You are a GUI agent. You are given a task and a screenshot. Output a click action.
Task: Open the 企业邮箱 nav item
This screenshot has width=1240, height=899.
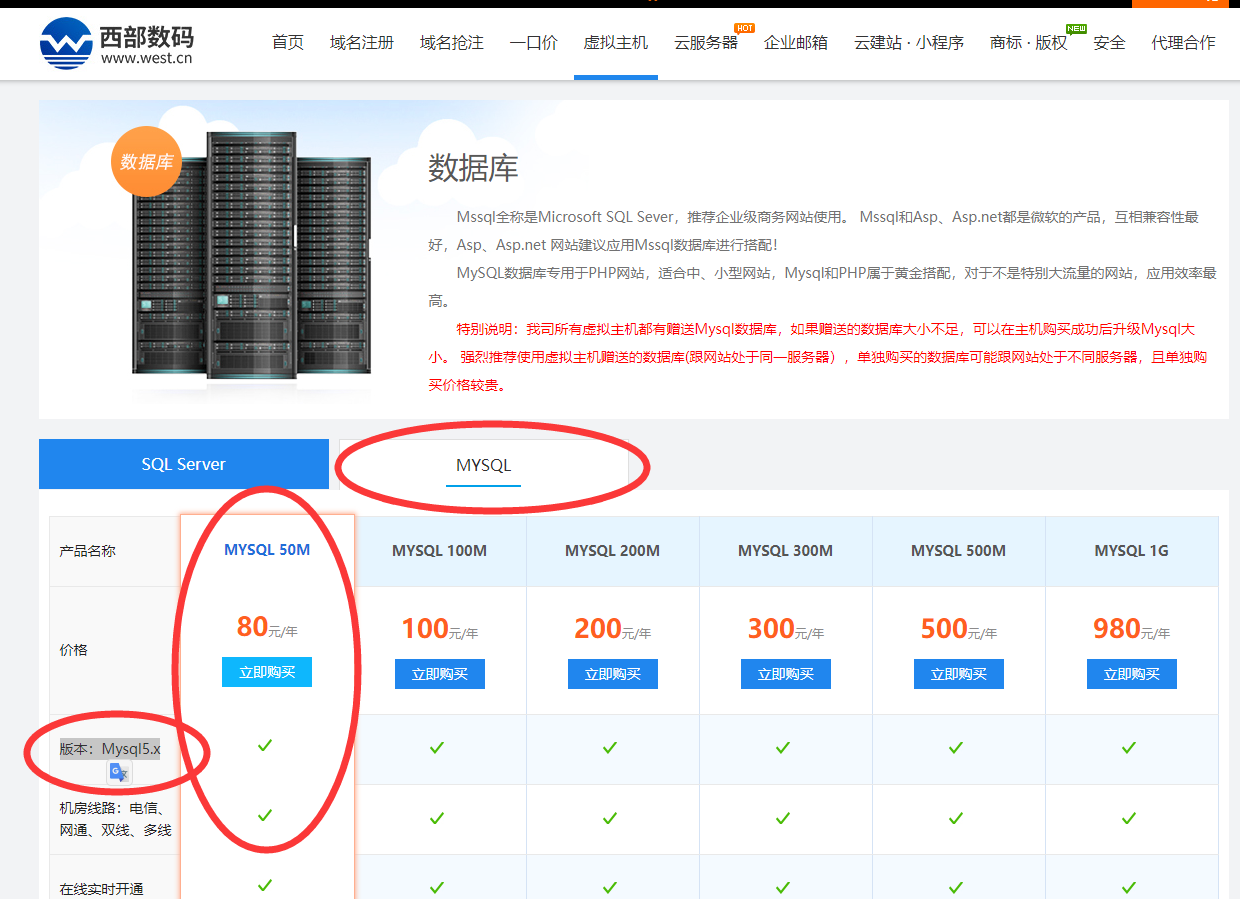(x=796, y=42)
